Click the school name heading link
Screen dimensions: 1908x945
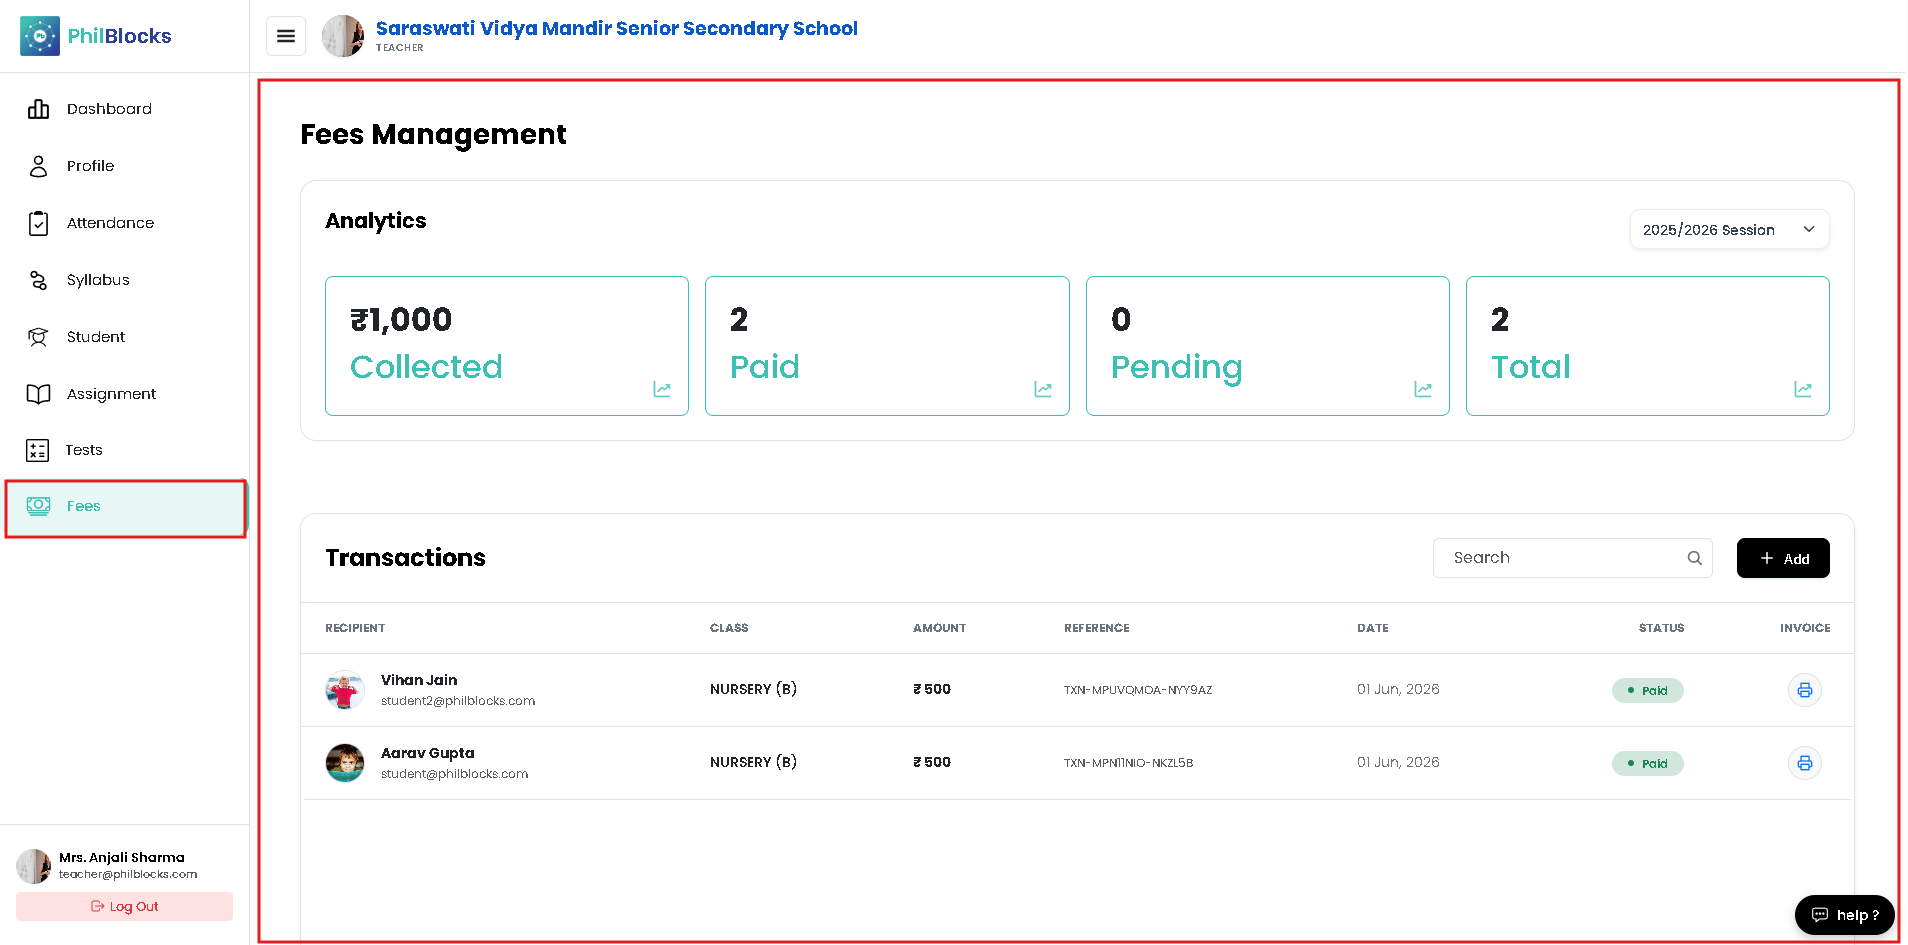[x=617, y=28]
